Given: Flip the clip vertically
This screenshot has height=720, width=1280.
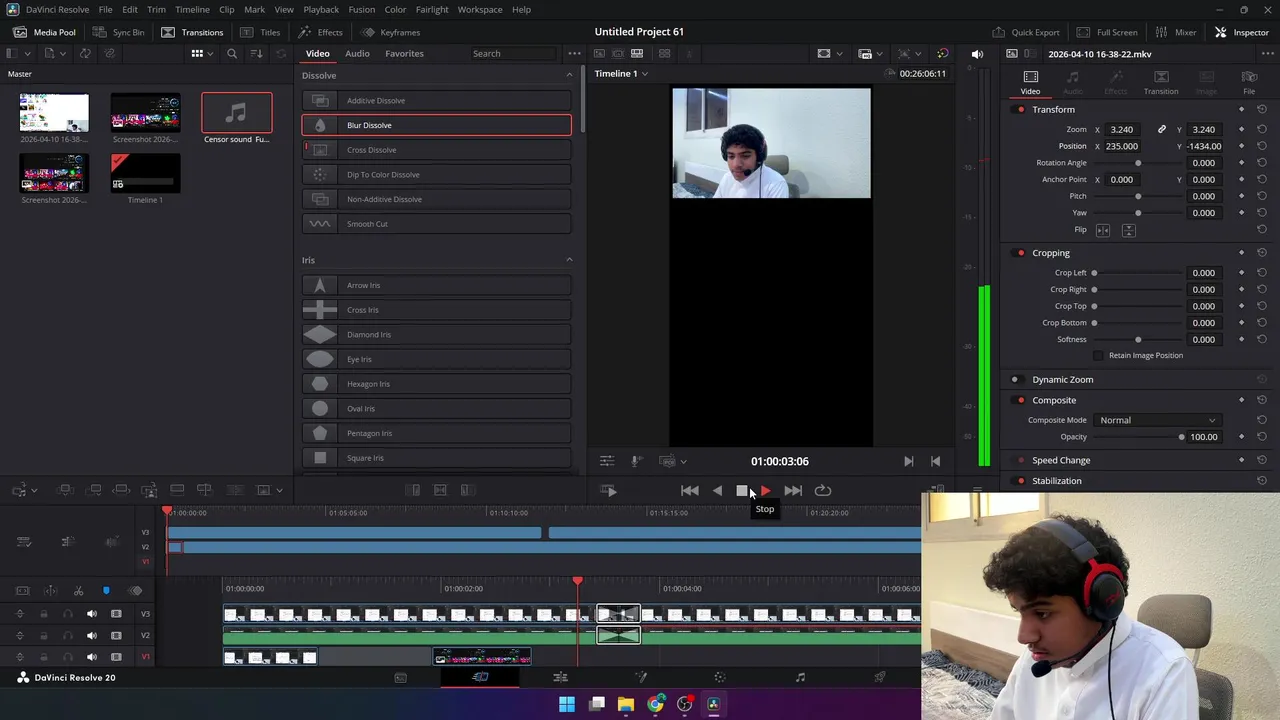Looking at the screenshot, I should tap(1128, 230).
